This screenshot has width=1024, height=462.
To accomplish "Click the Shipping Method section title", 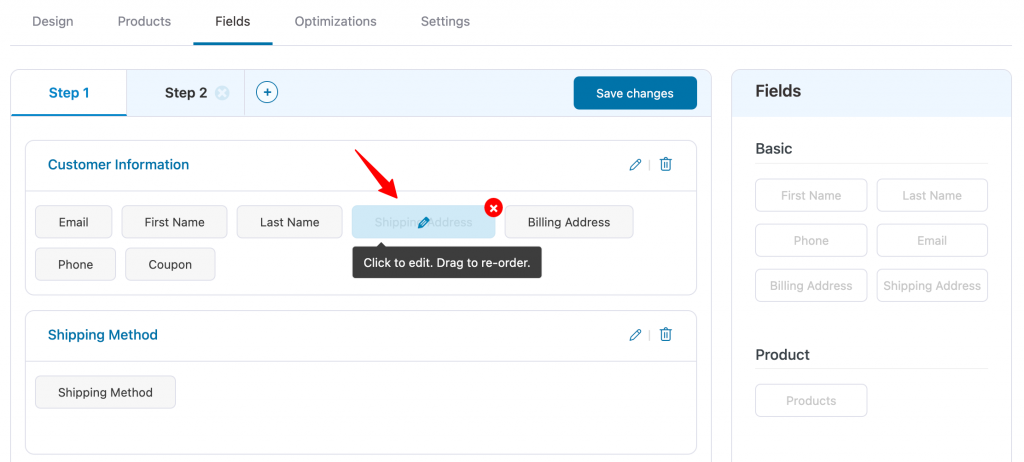I will (103, 335).
